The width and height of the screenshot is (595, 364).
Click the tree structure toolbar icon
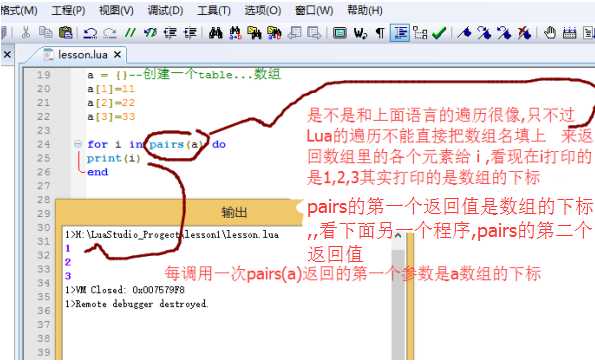point(420,33)
